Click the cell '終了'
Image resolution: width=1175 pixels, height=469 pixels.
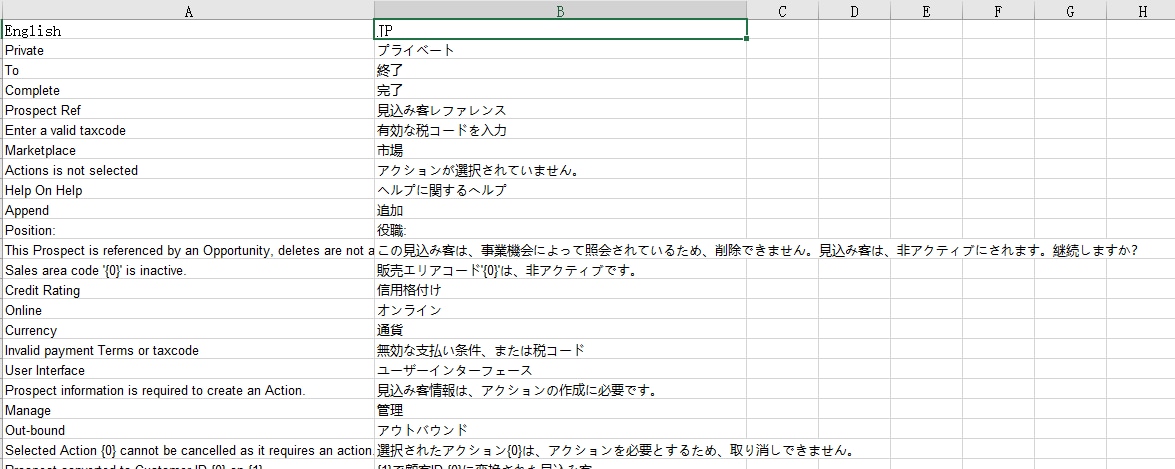(561, 70)
